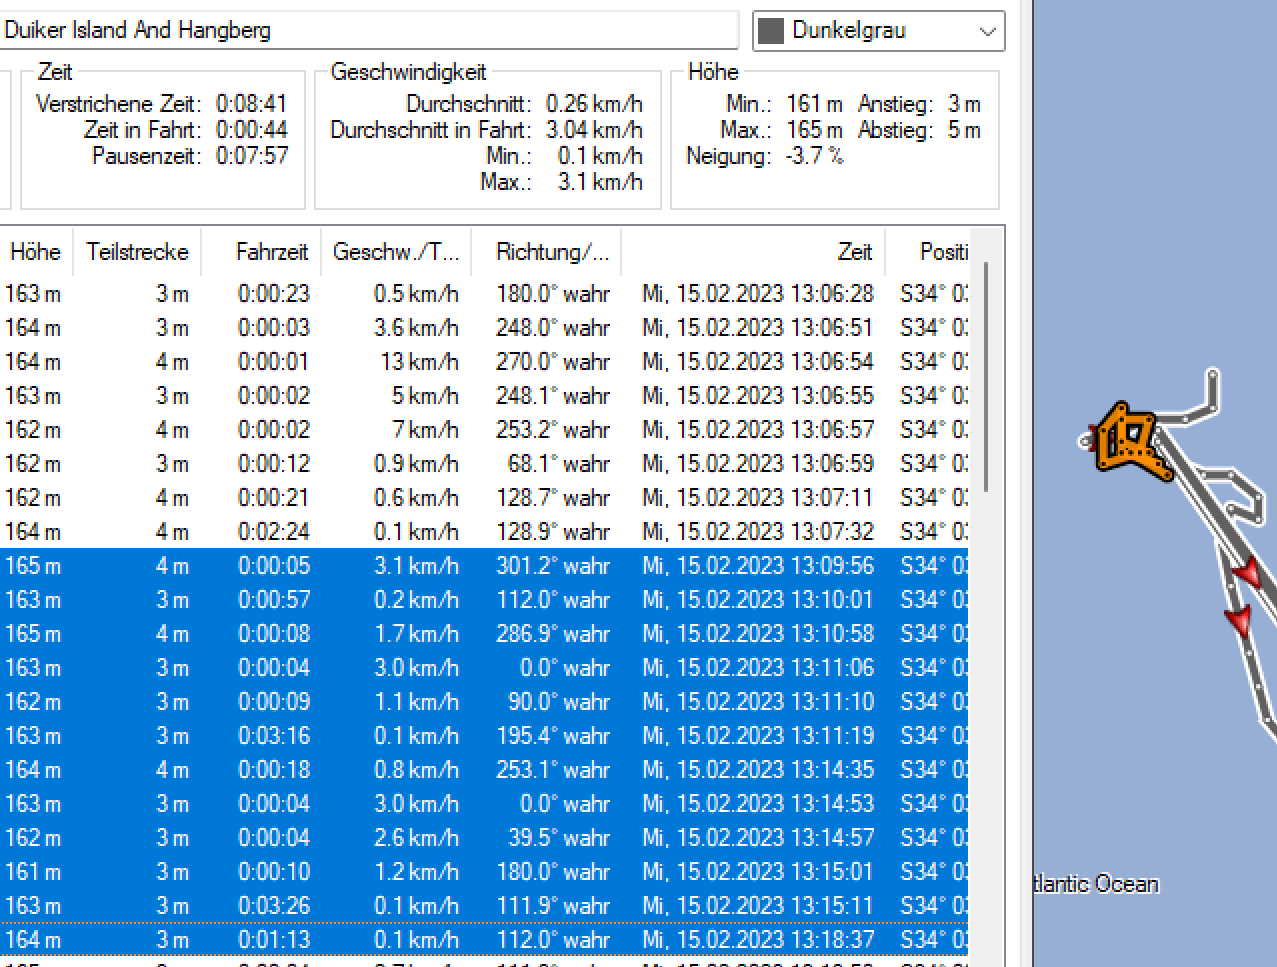This screenshot has height=967, width=1277.
Task: Click the 0:00:12 travel time cell
Action: click(x=274, y=464)
